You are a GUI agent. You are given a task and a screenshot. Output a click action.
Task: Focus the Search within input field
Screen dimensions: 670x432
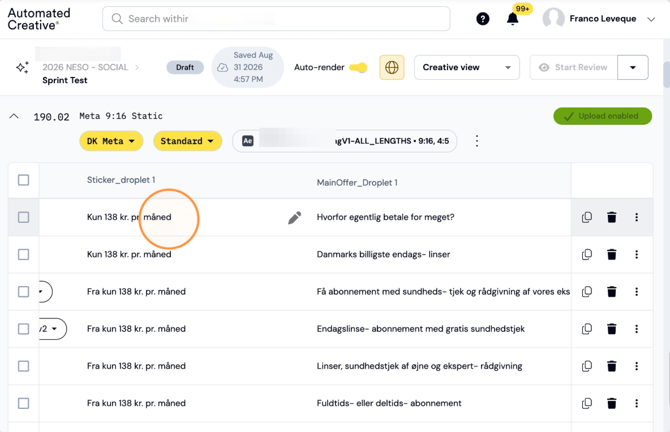276,19
